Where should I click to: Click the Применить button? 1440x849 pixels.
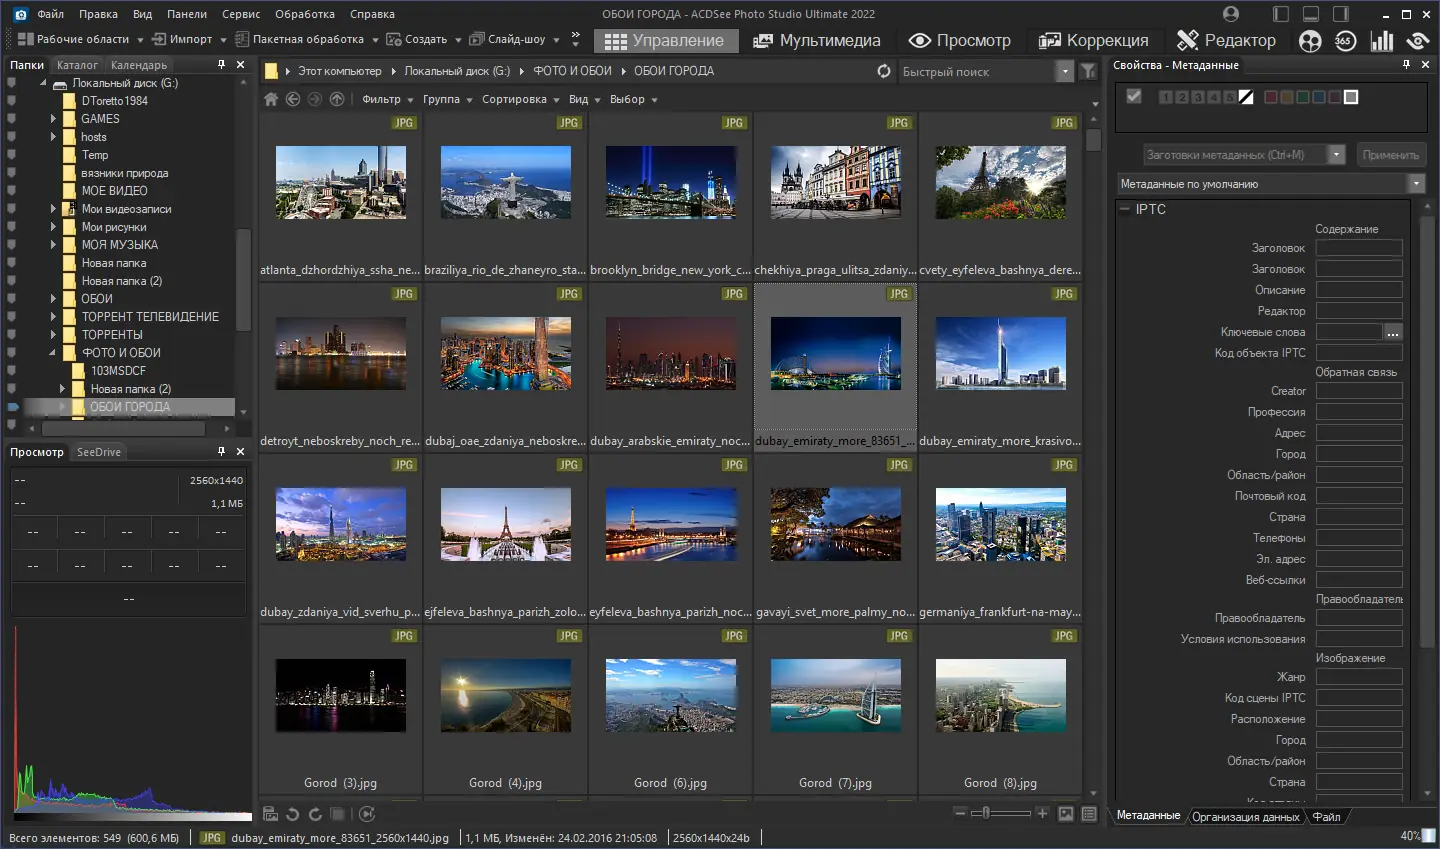(1390, 155)
